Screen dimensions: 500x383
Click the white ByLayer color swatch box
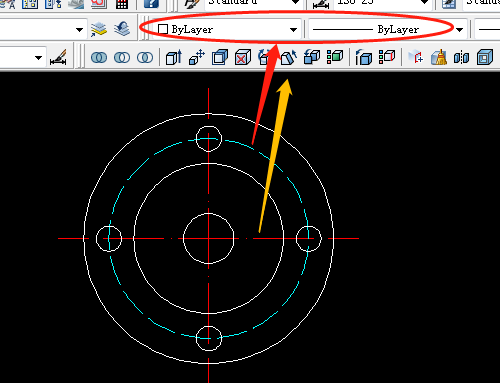point(163,29)
